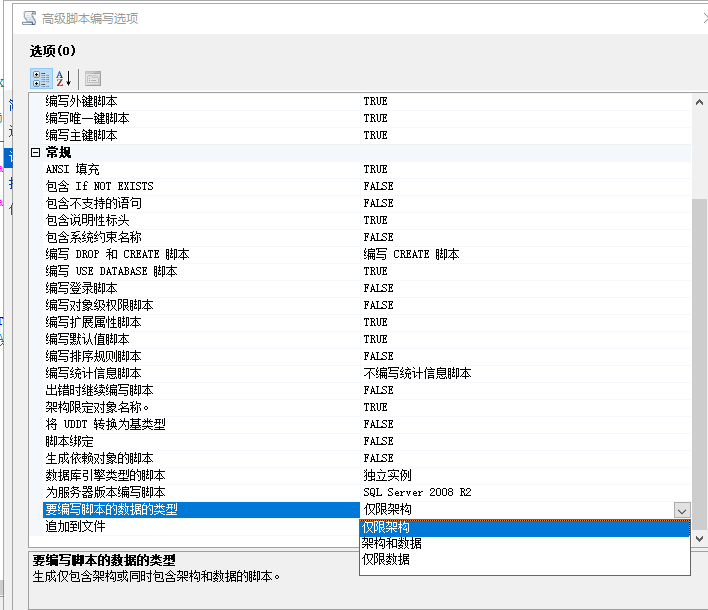Choose 架构和数据 in the dropdown list

pos(525,544)
